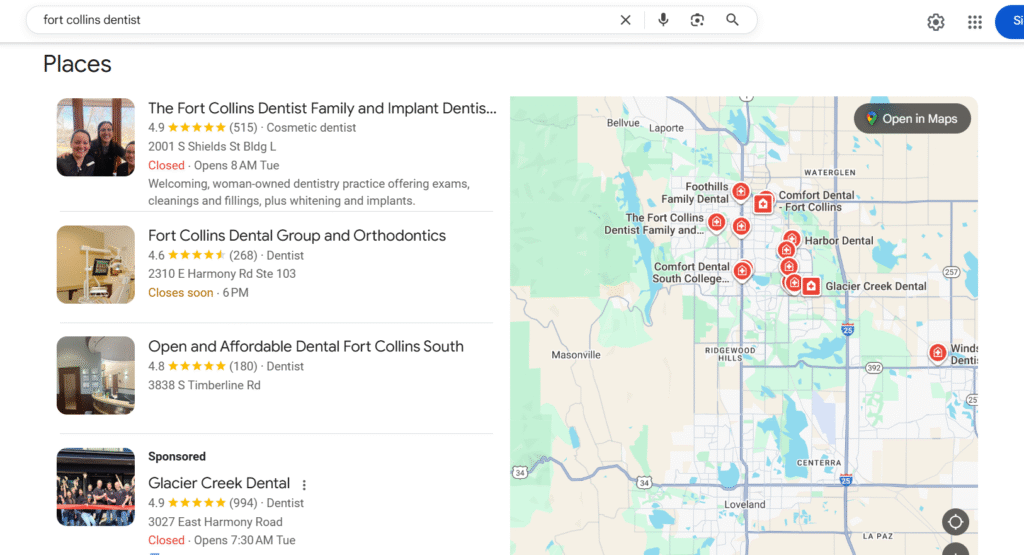Open Glacier Creek Dental ad options menu
The image size is (1024, 555).
305,484
